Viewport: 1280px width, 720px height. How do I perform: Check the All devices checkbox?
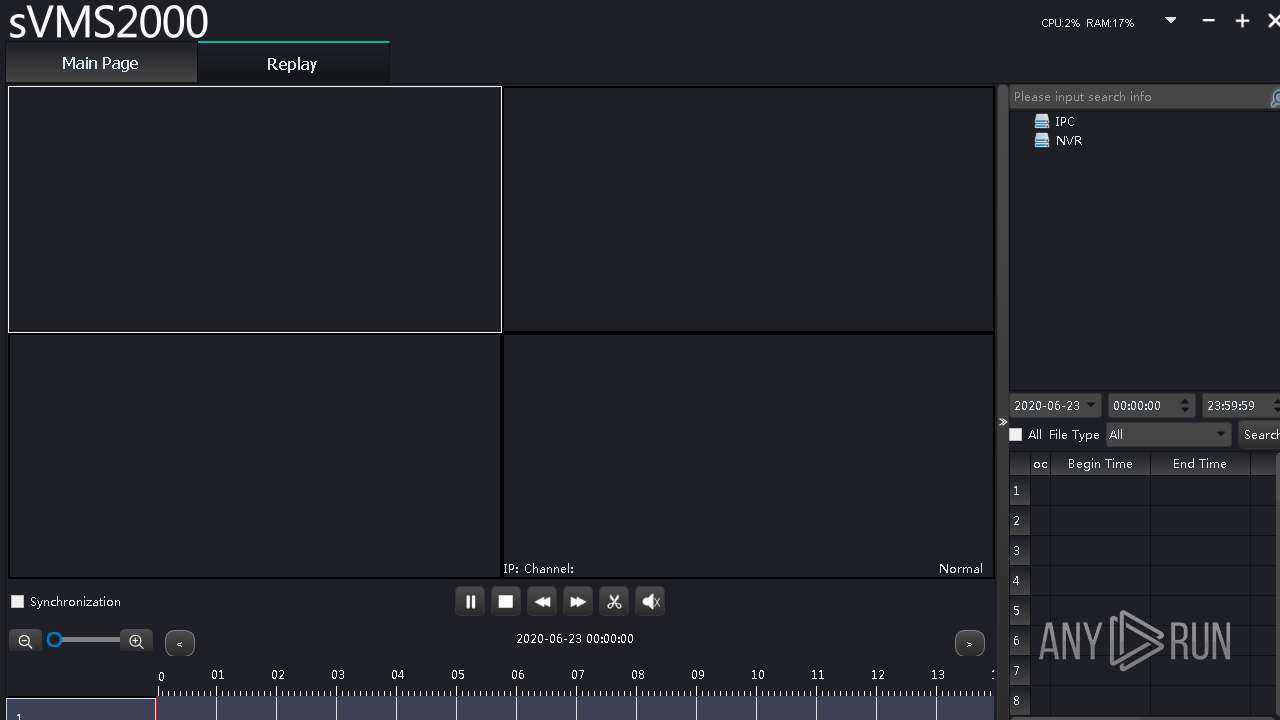tap(1016, 434)
